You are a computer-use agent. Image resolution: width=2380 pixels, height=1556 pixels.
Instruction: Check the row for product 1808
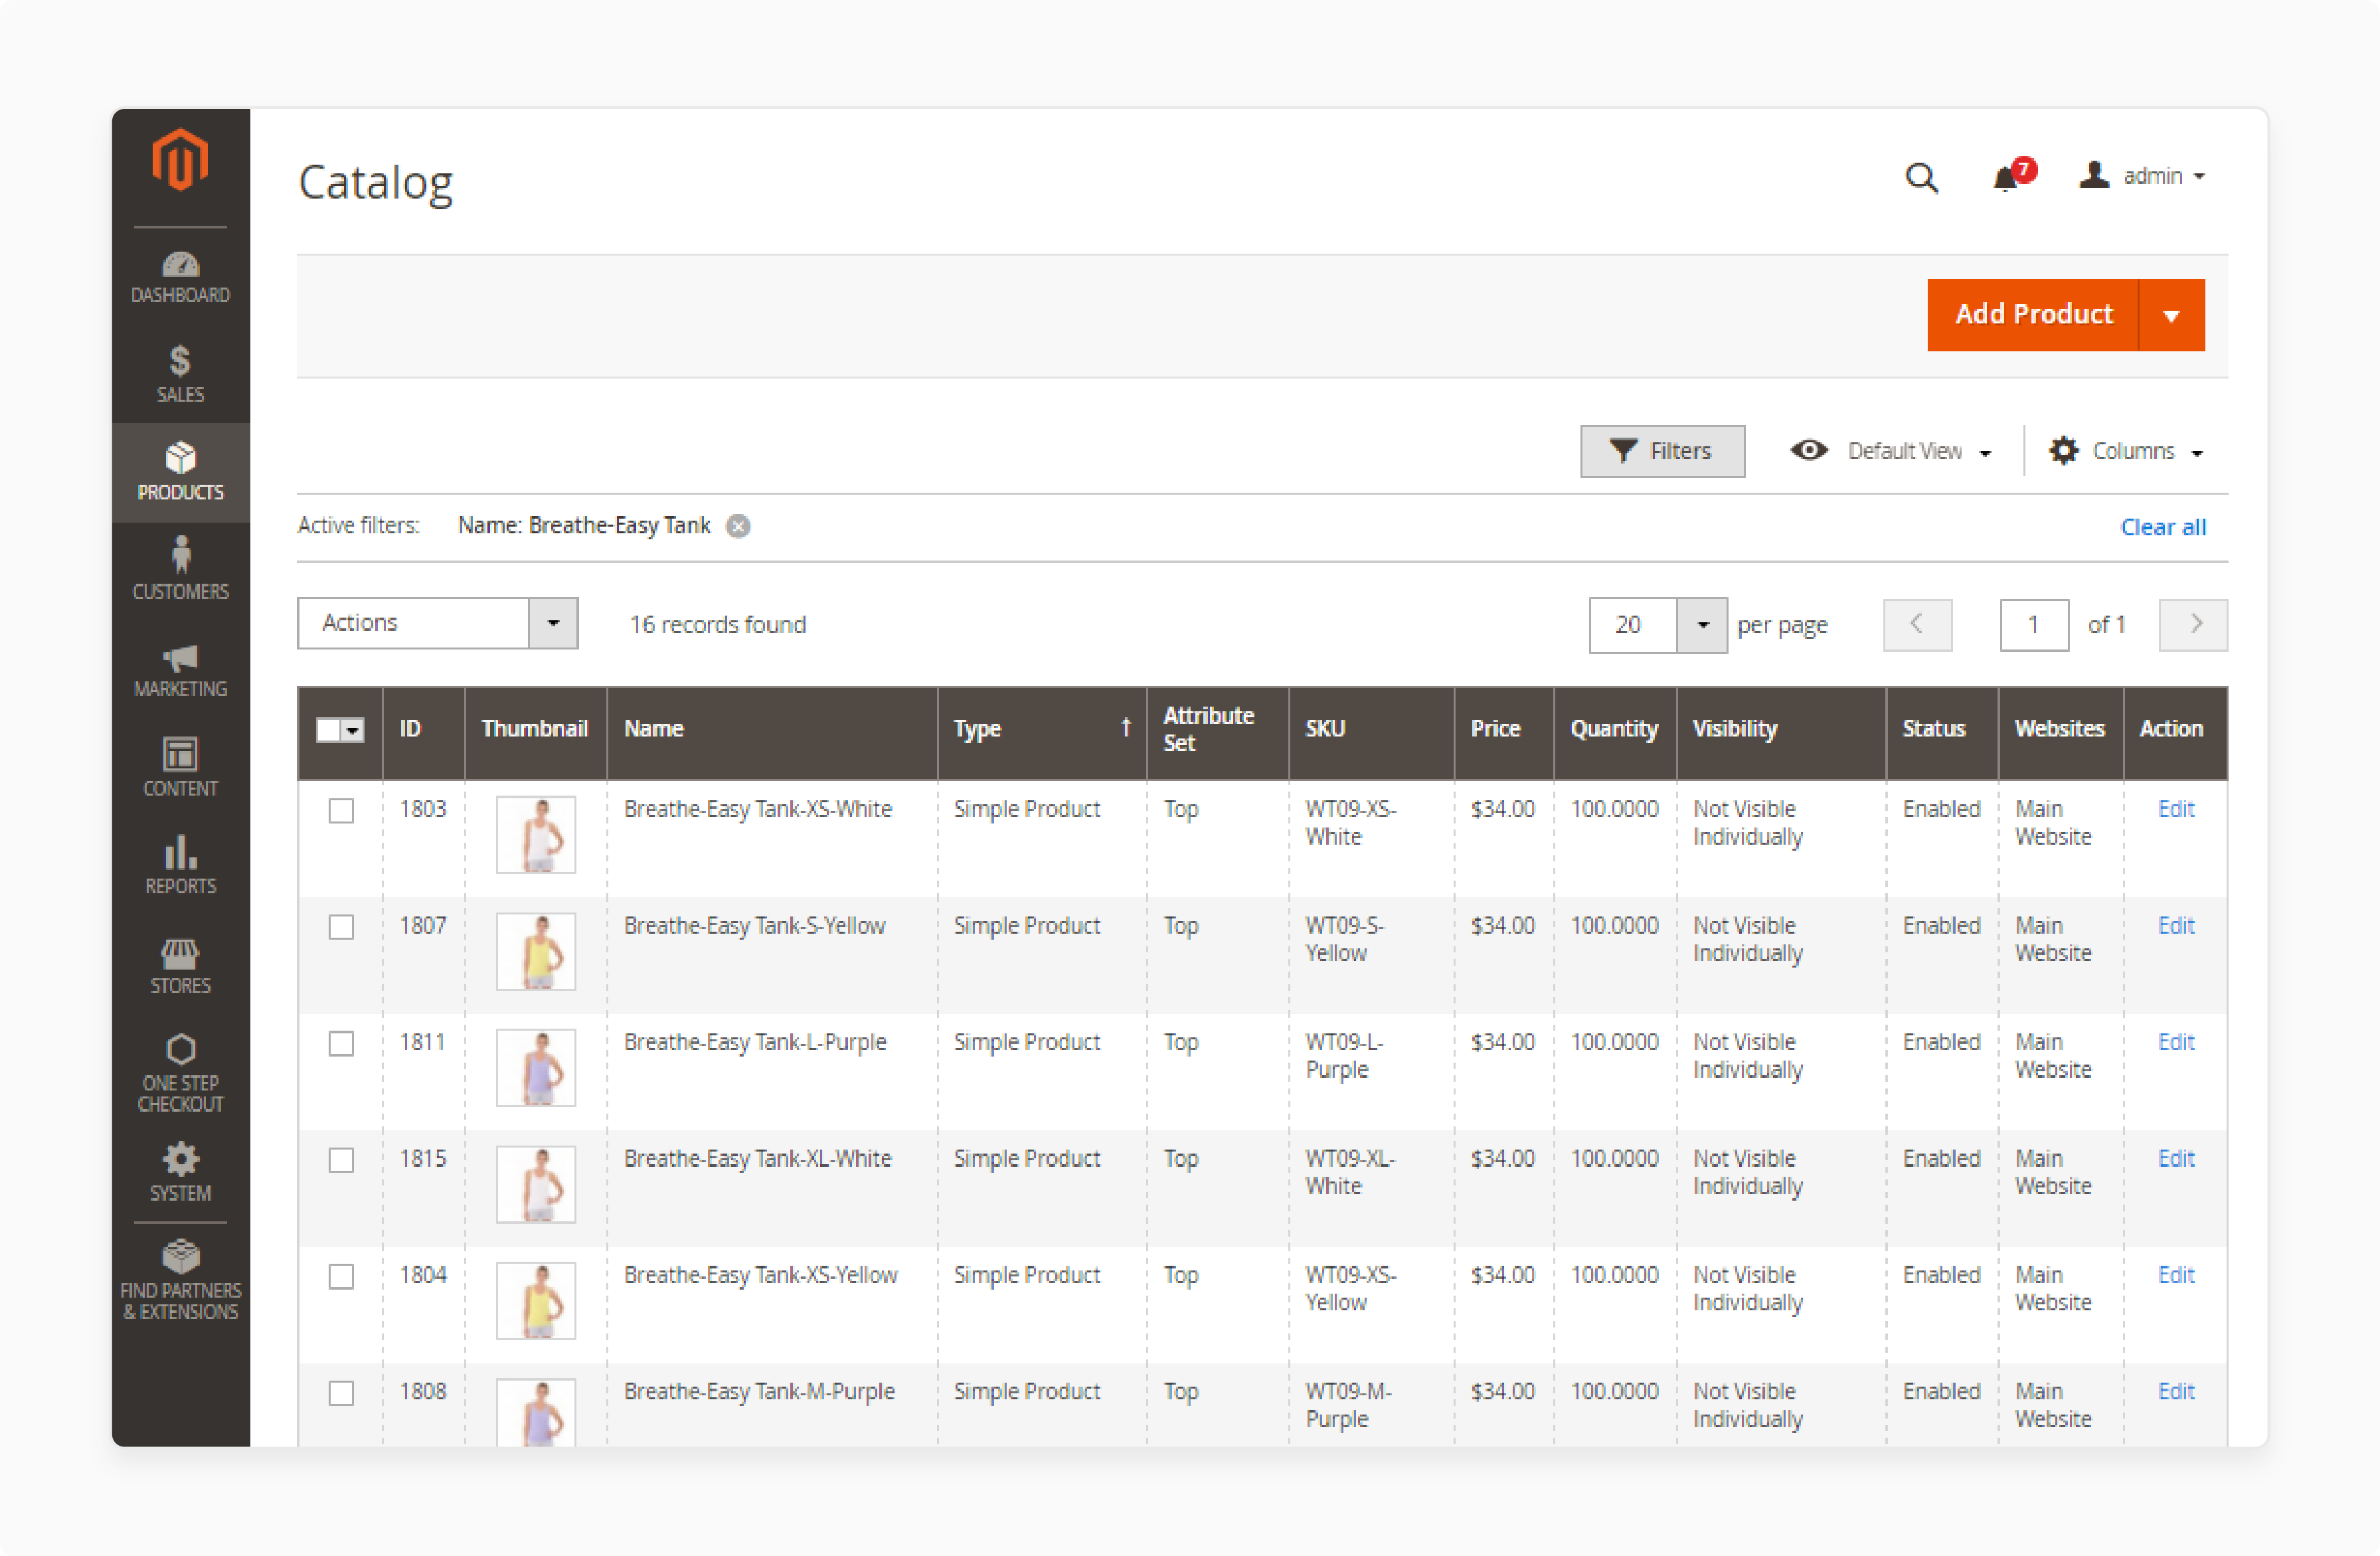pos(341,1393)
